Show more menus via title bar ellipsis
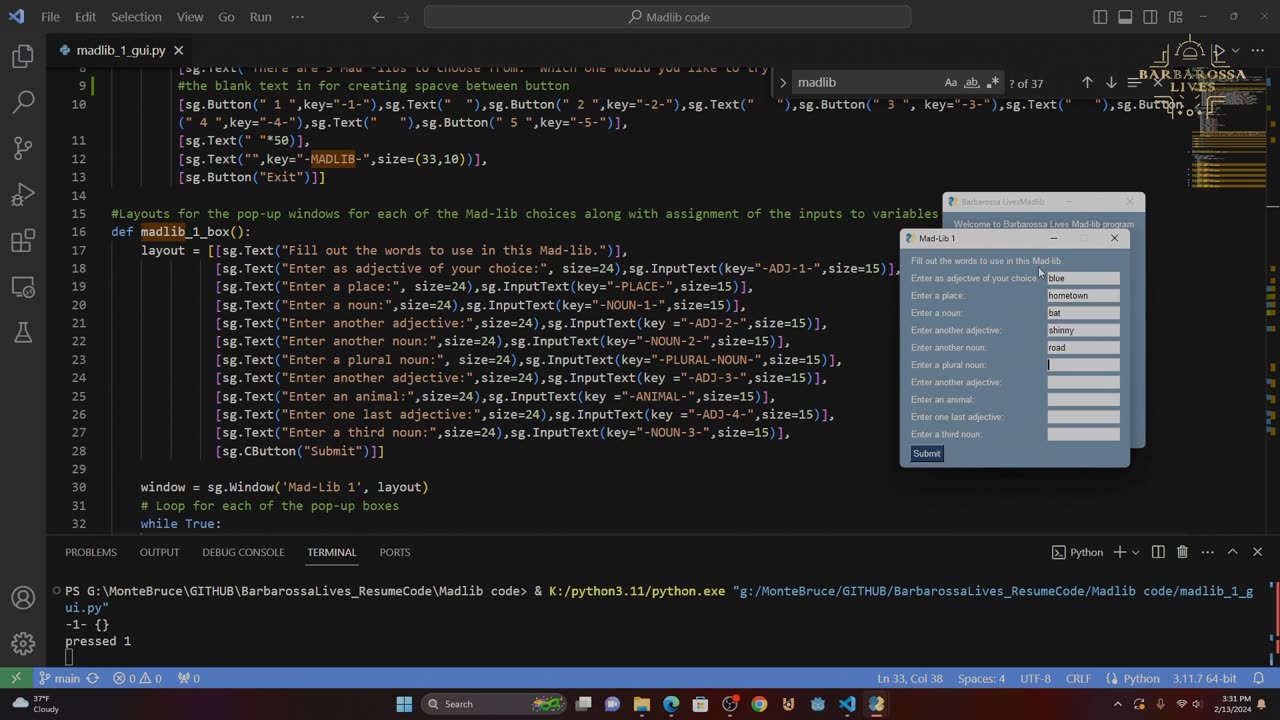 coord(297,17)
